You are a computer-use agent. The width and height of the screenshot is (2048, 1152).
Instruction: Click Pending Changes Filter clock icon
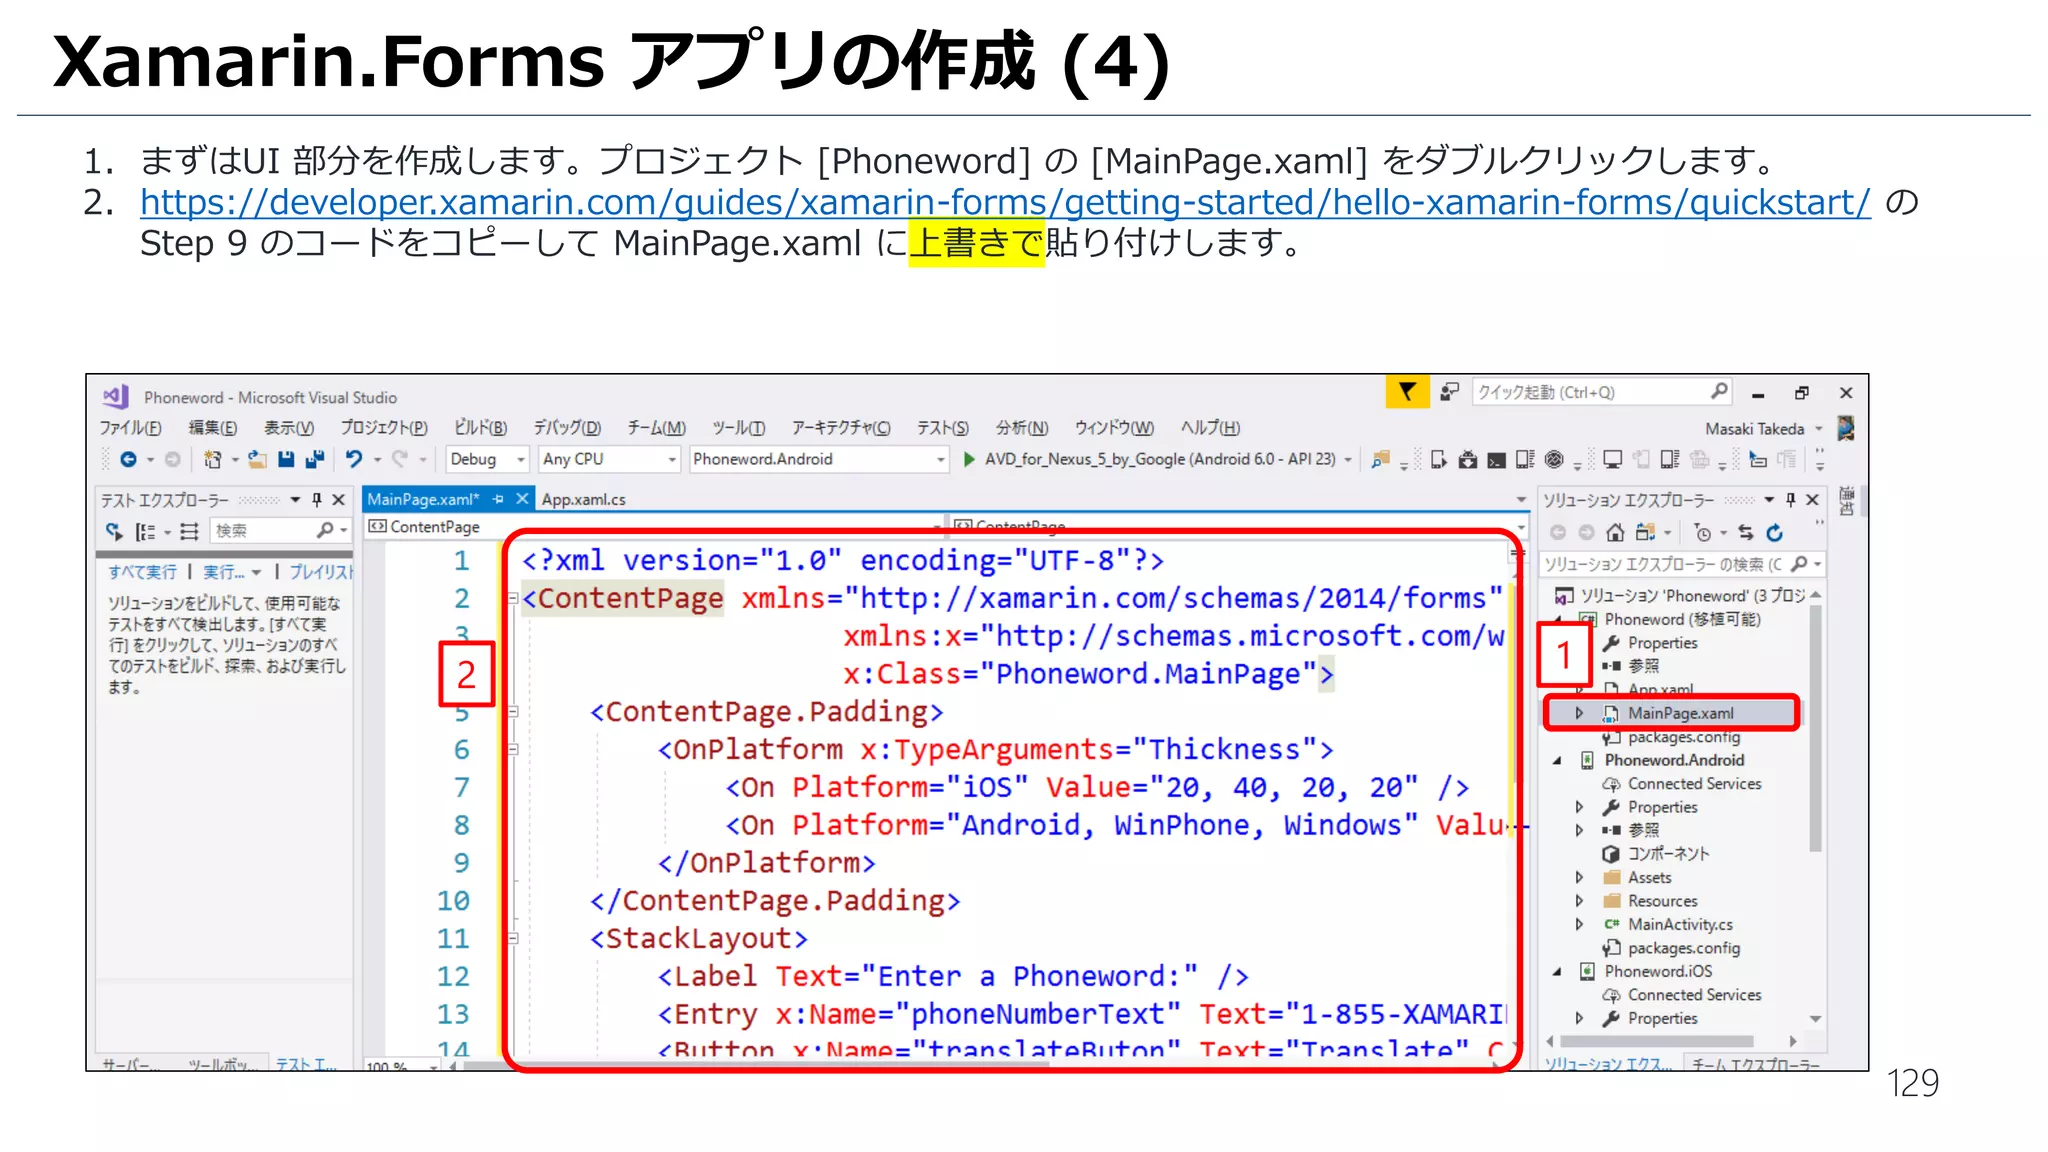click(1703, 533)
